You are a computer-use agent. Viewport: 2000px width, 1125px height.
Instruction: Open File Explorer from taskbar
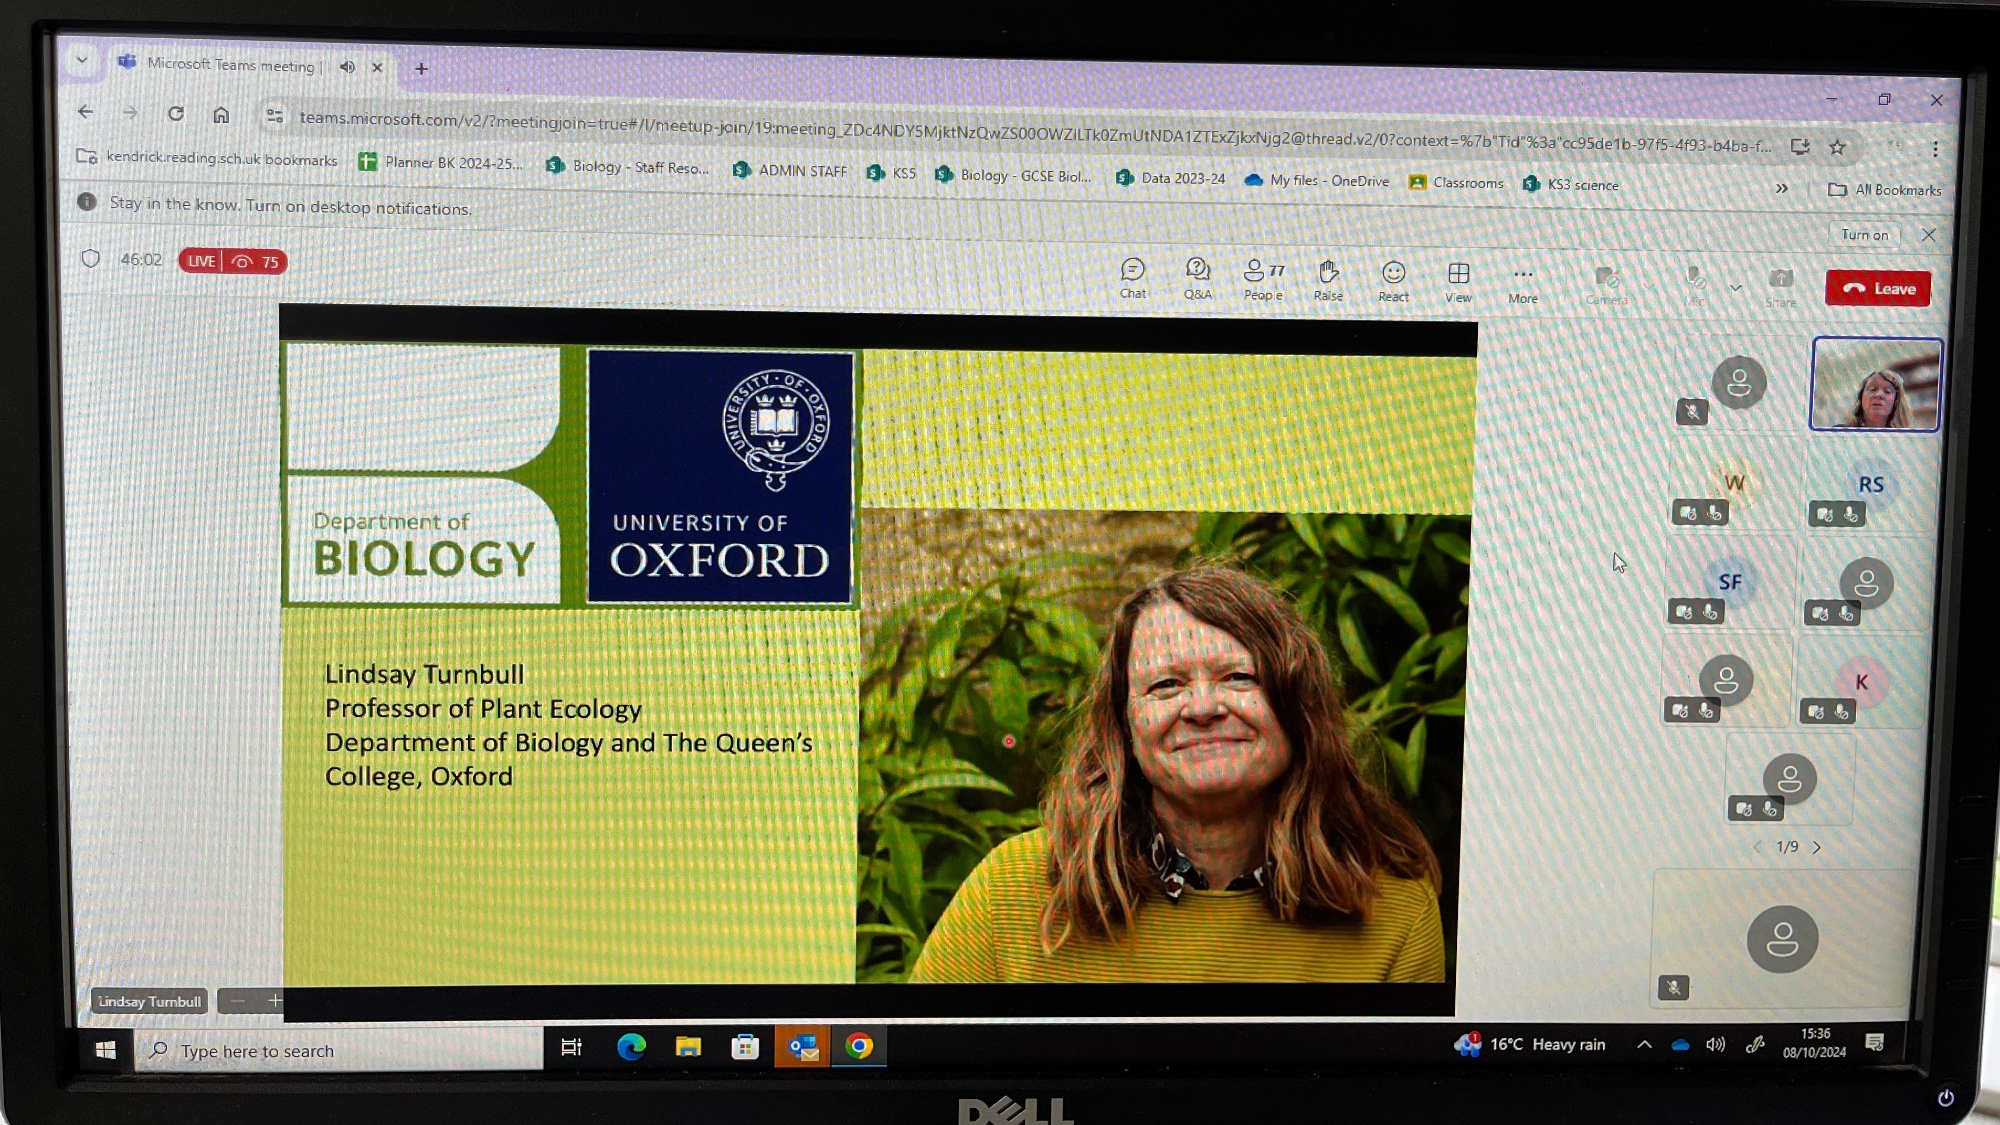(x=688, y=1047)
